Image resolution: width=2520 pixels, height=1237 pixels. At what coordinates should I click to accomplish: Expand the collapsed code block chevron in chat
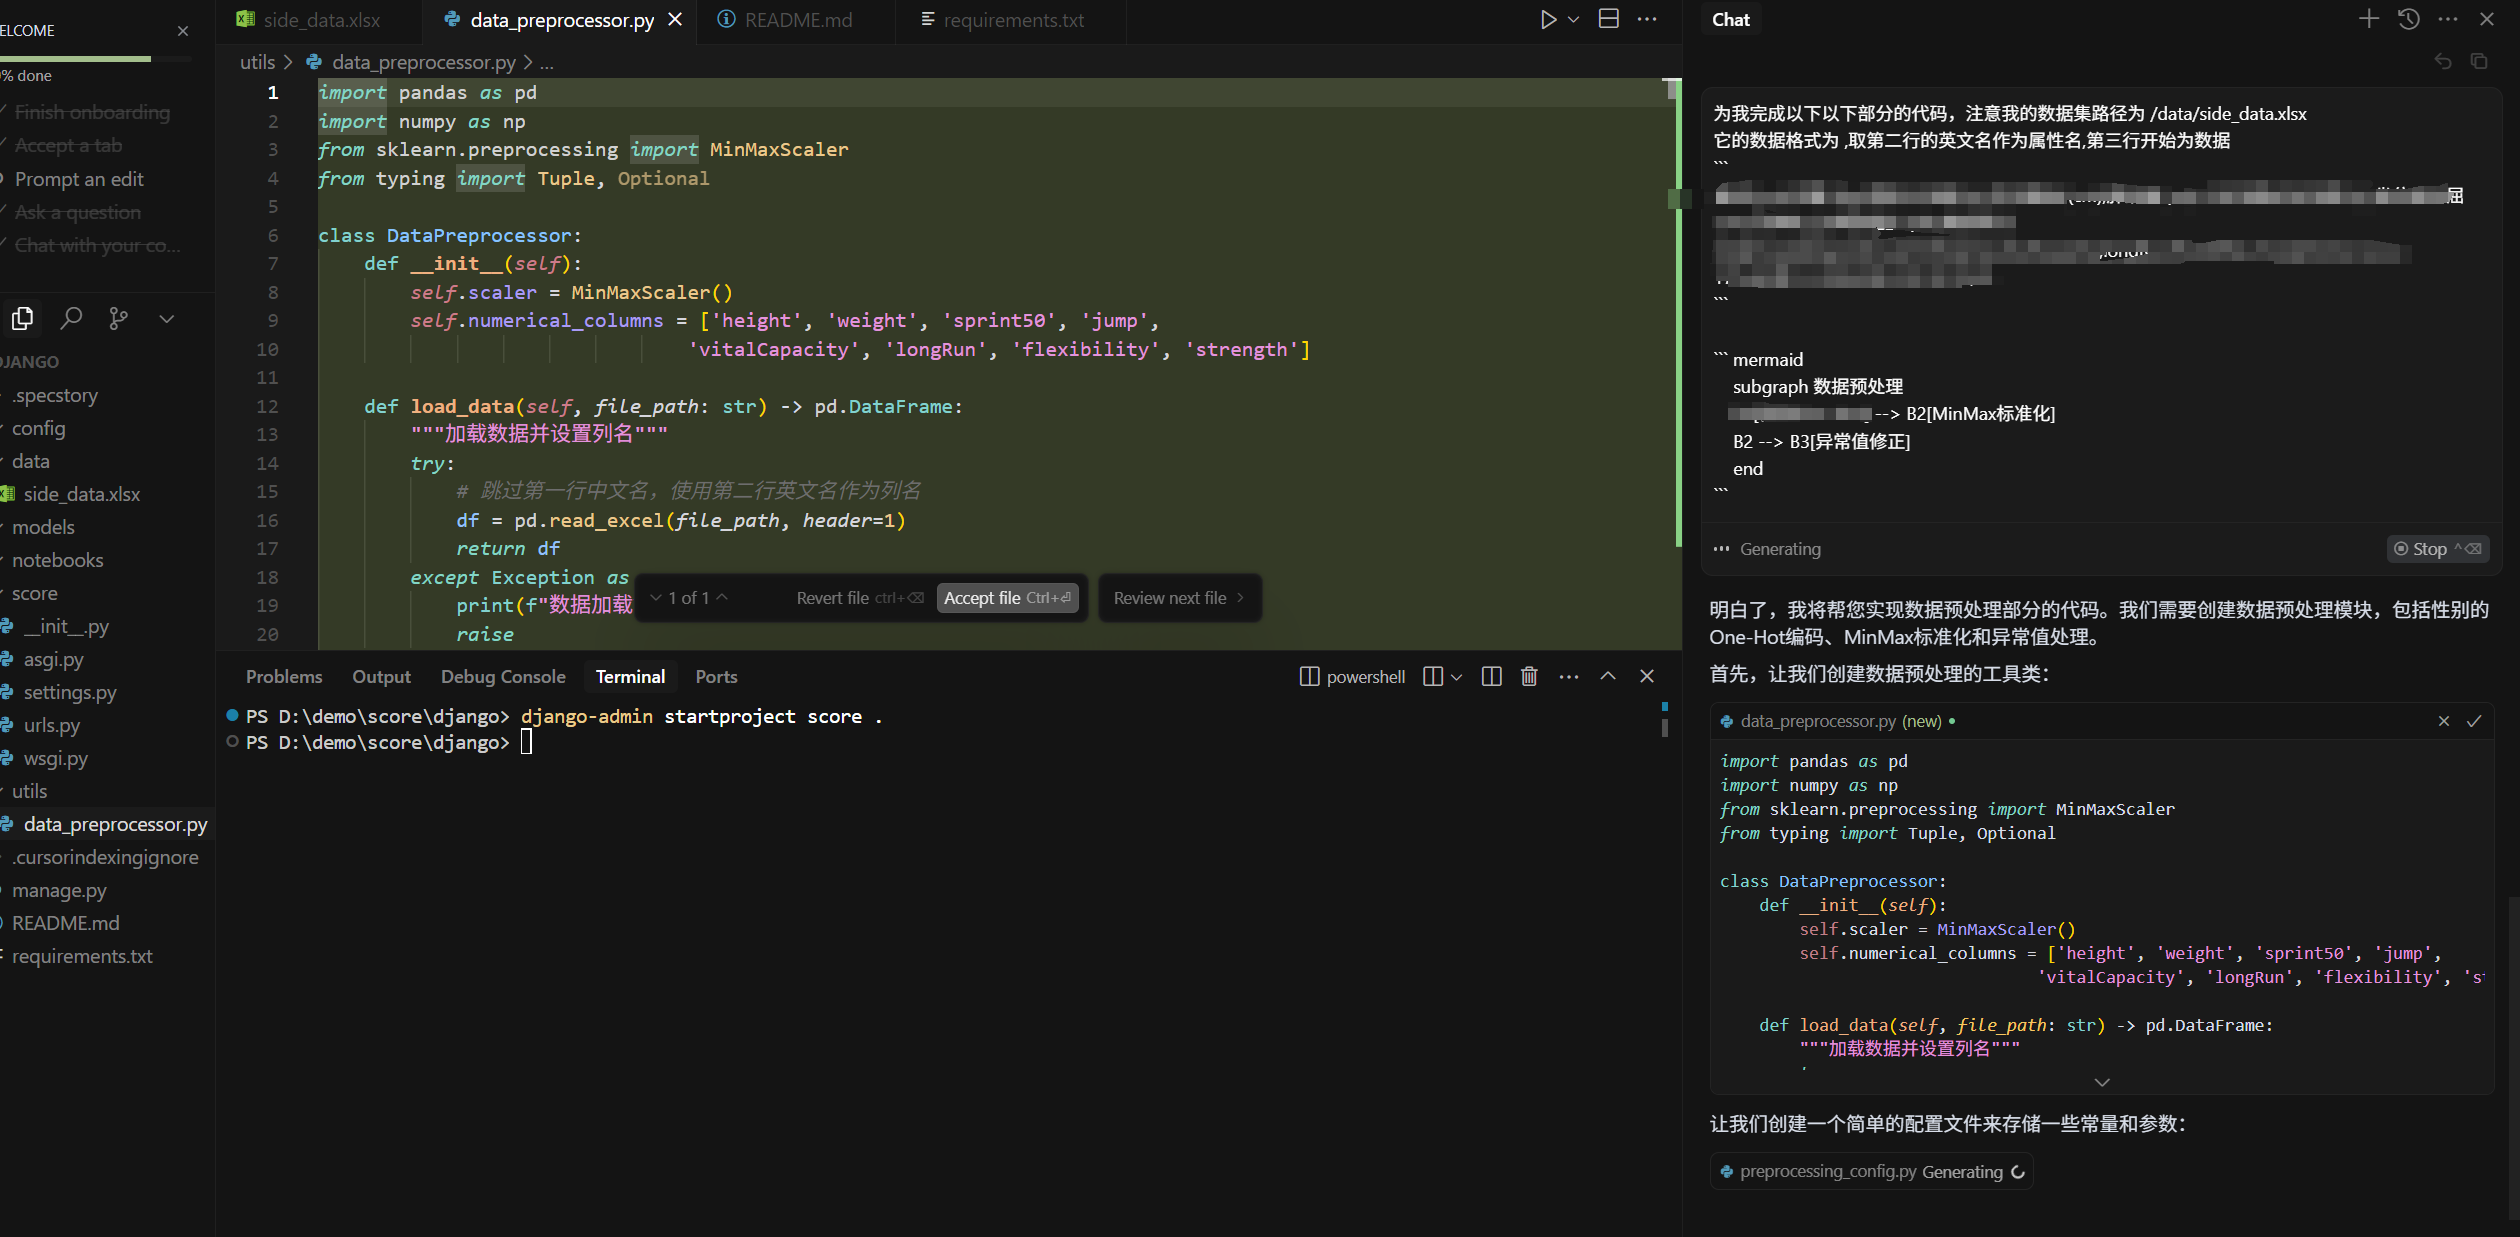tap(2102, 1082)
